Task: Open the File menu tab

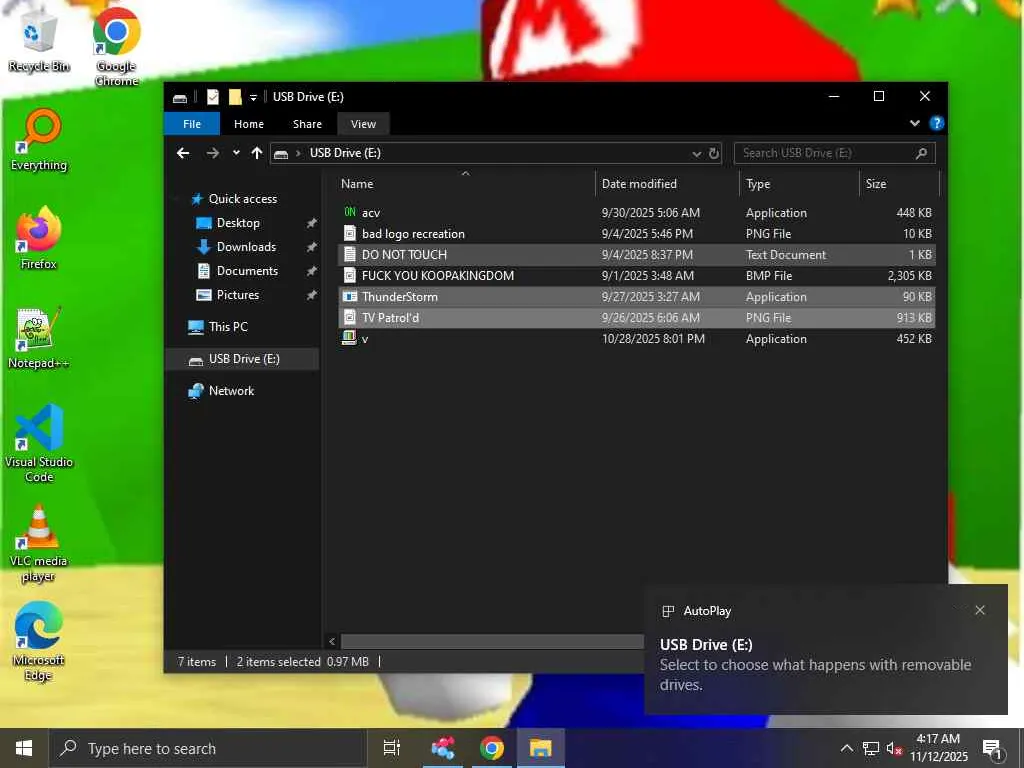Action: click(x=192, y=123)
